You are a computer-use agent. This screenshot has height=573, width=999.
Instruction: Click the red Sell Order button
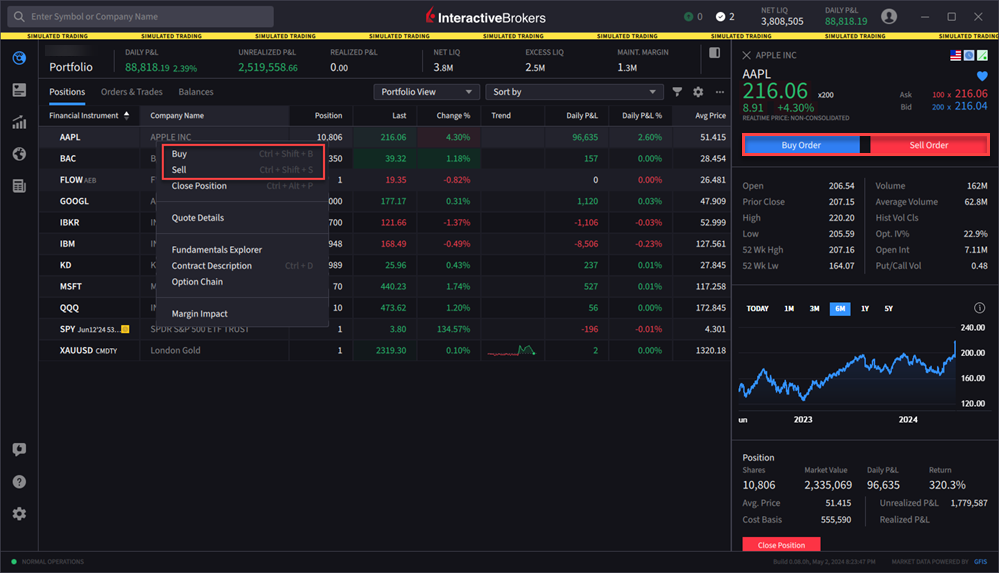pyautogui.click(x=928, y=145)
